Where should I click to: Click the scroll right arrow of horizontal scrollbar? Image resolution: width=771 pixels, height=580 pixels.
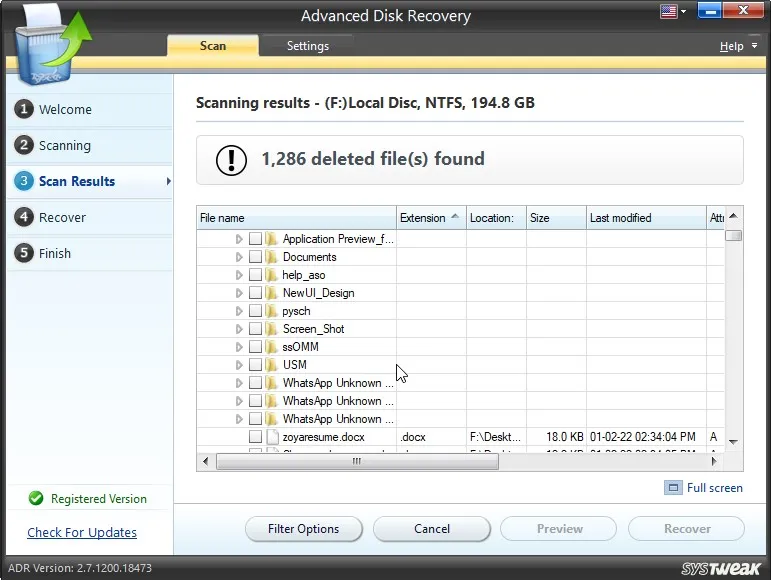[x=714, y=461]
